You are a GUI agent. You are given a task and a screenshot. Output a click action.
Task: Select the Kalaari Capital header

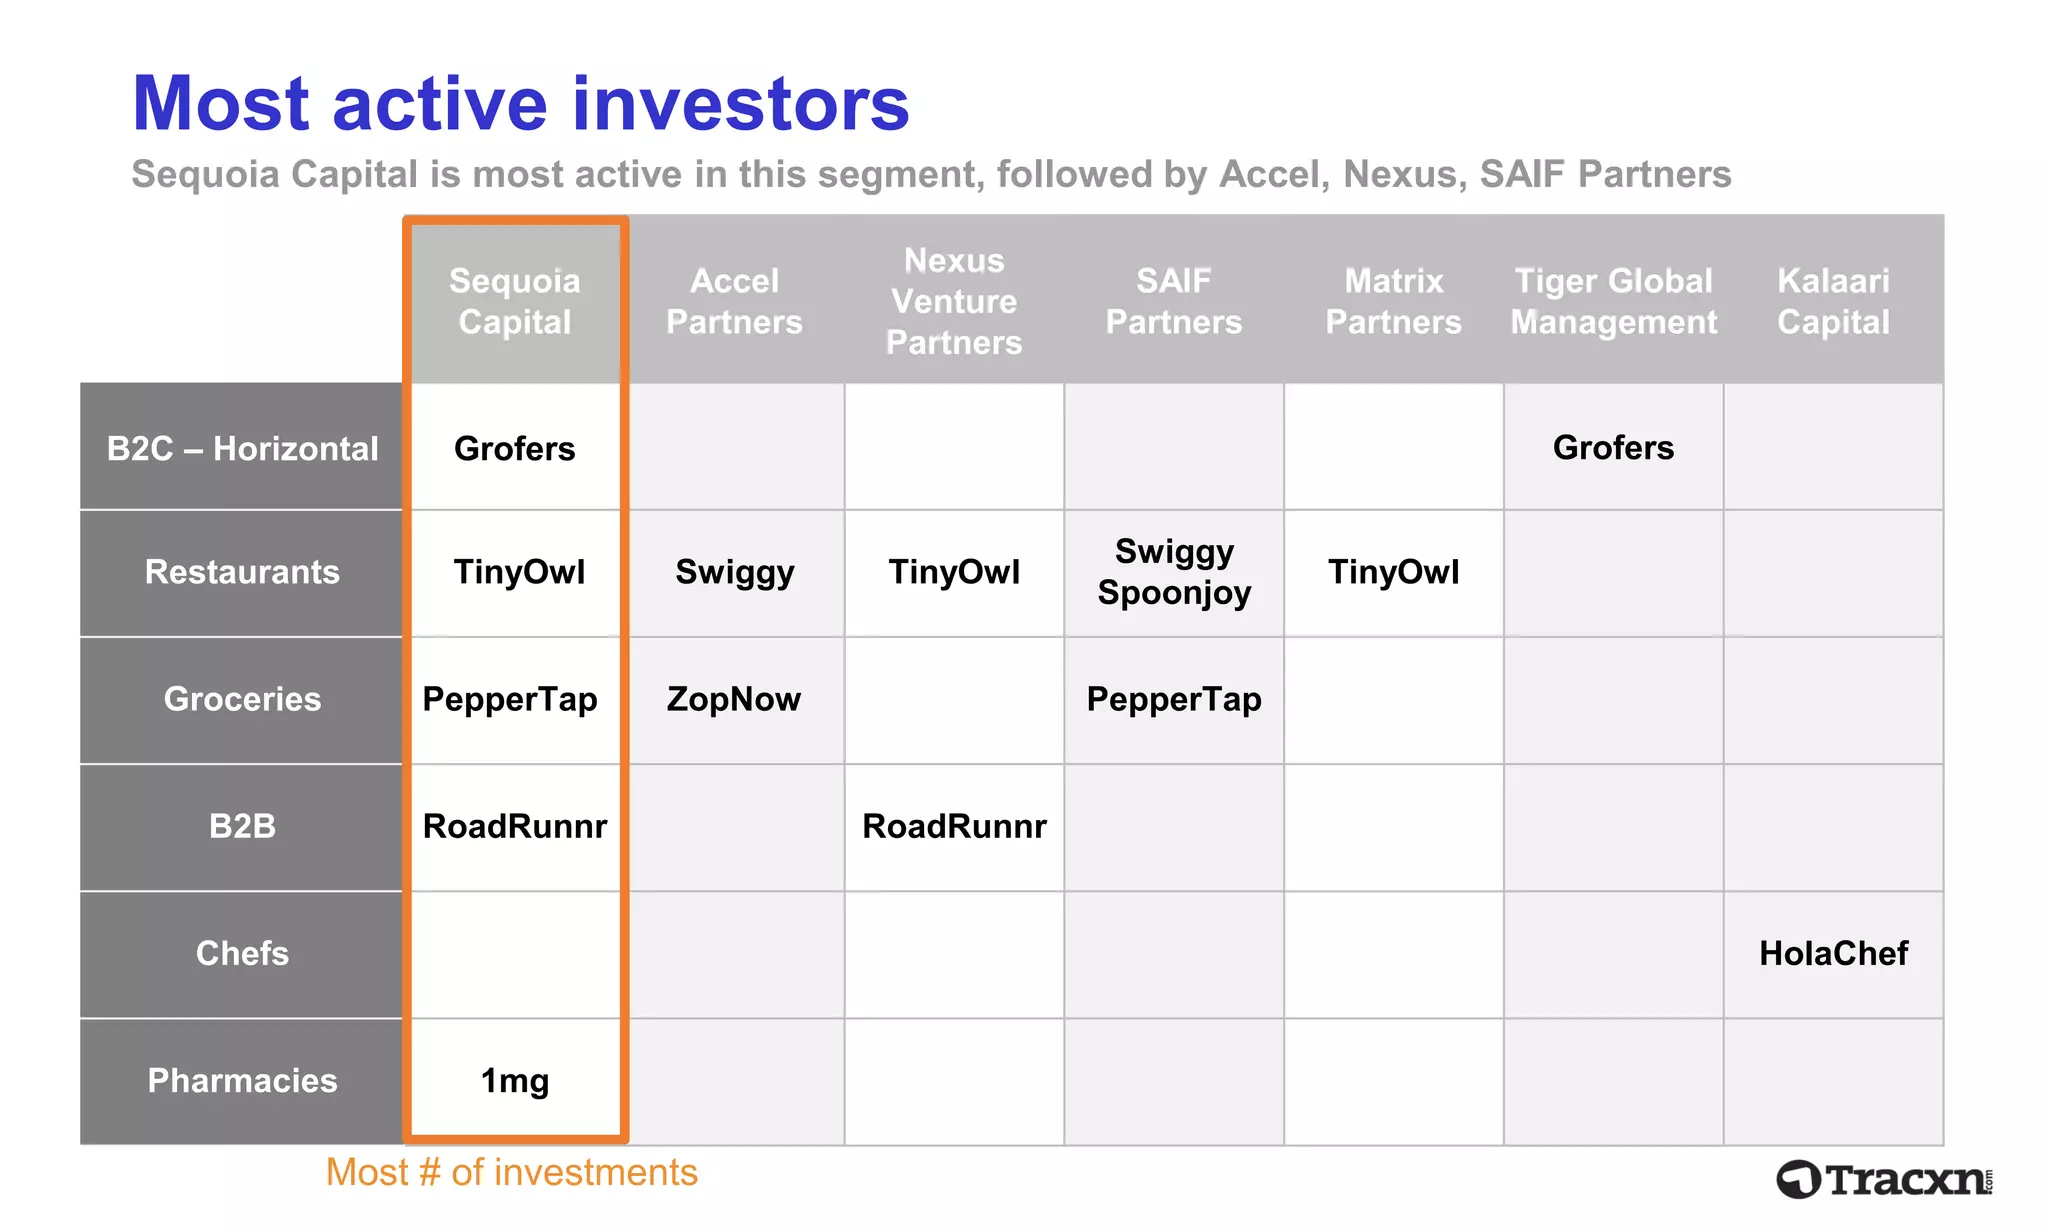tap(1833, 301)
